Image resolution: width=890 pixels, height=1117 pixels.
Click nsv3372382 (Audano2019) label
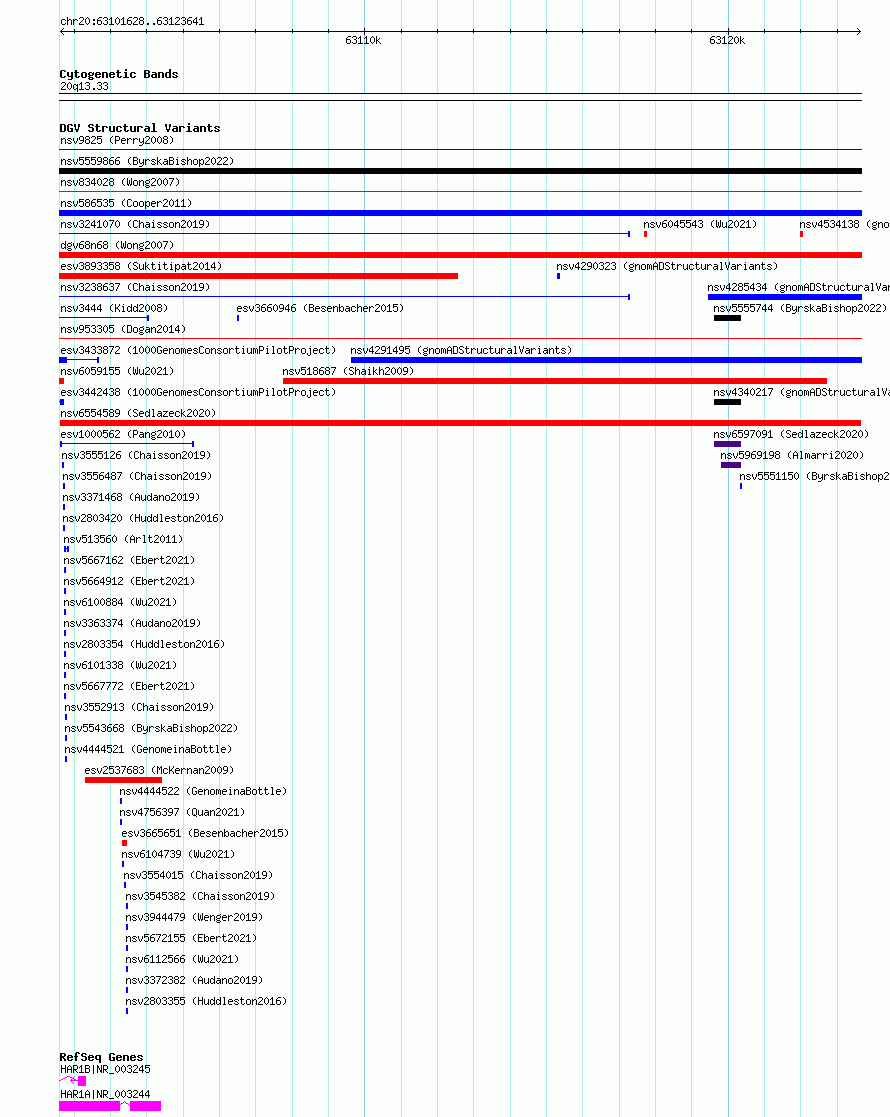tap(194, 981)
